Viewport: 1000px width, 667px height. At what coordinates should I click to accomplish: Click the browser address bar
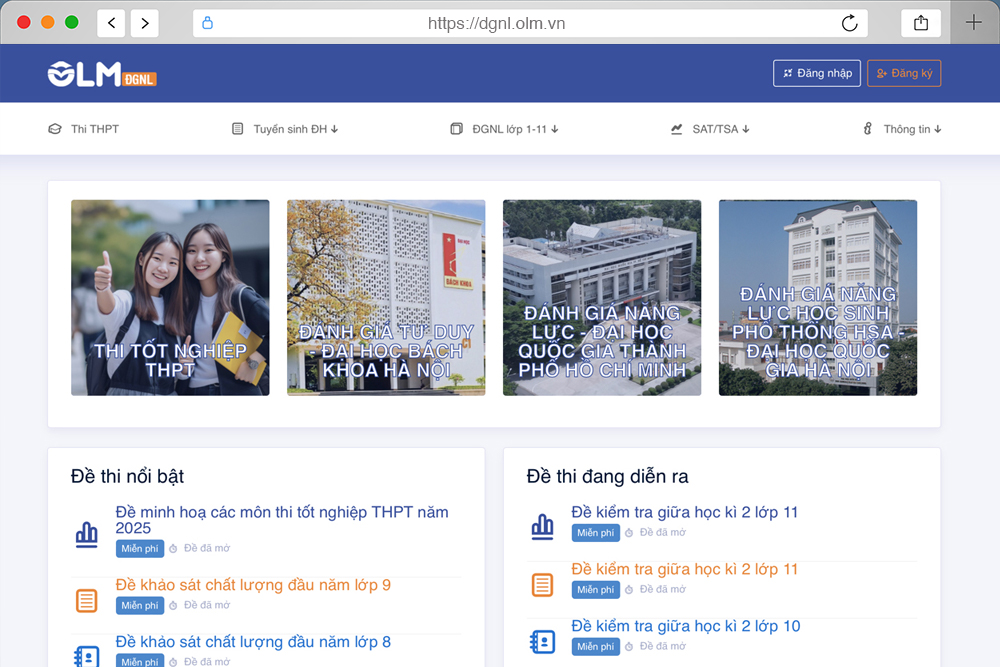click(500, 22)
